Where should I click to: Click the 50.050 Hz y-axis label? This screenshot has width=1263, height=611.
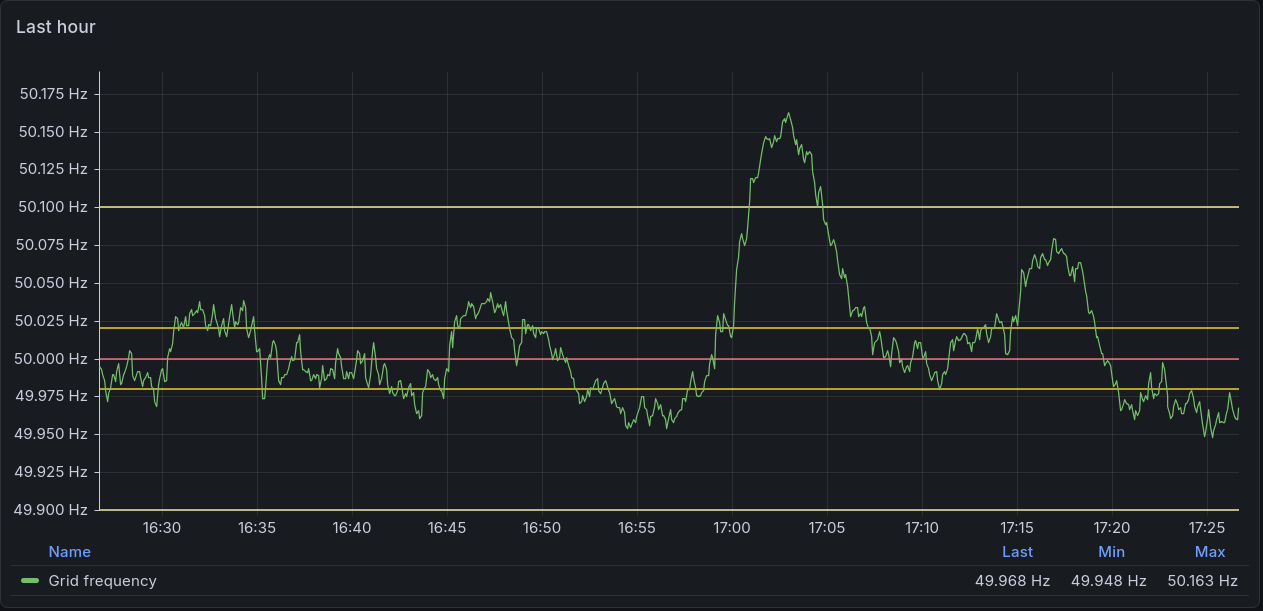coord(53,283)
